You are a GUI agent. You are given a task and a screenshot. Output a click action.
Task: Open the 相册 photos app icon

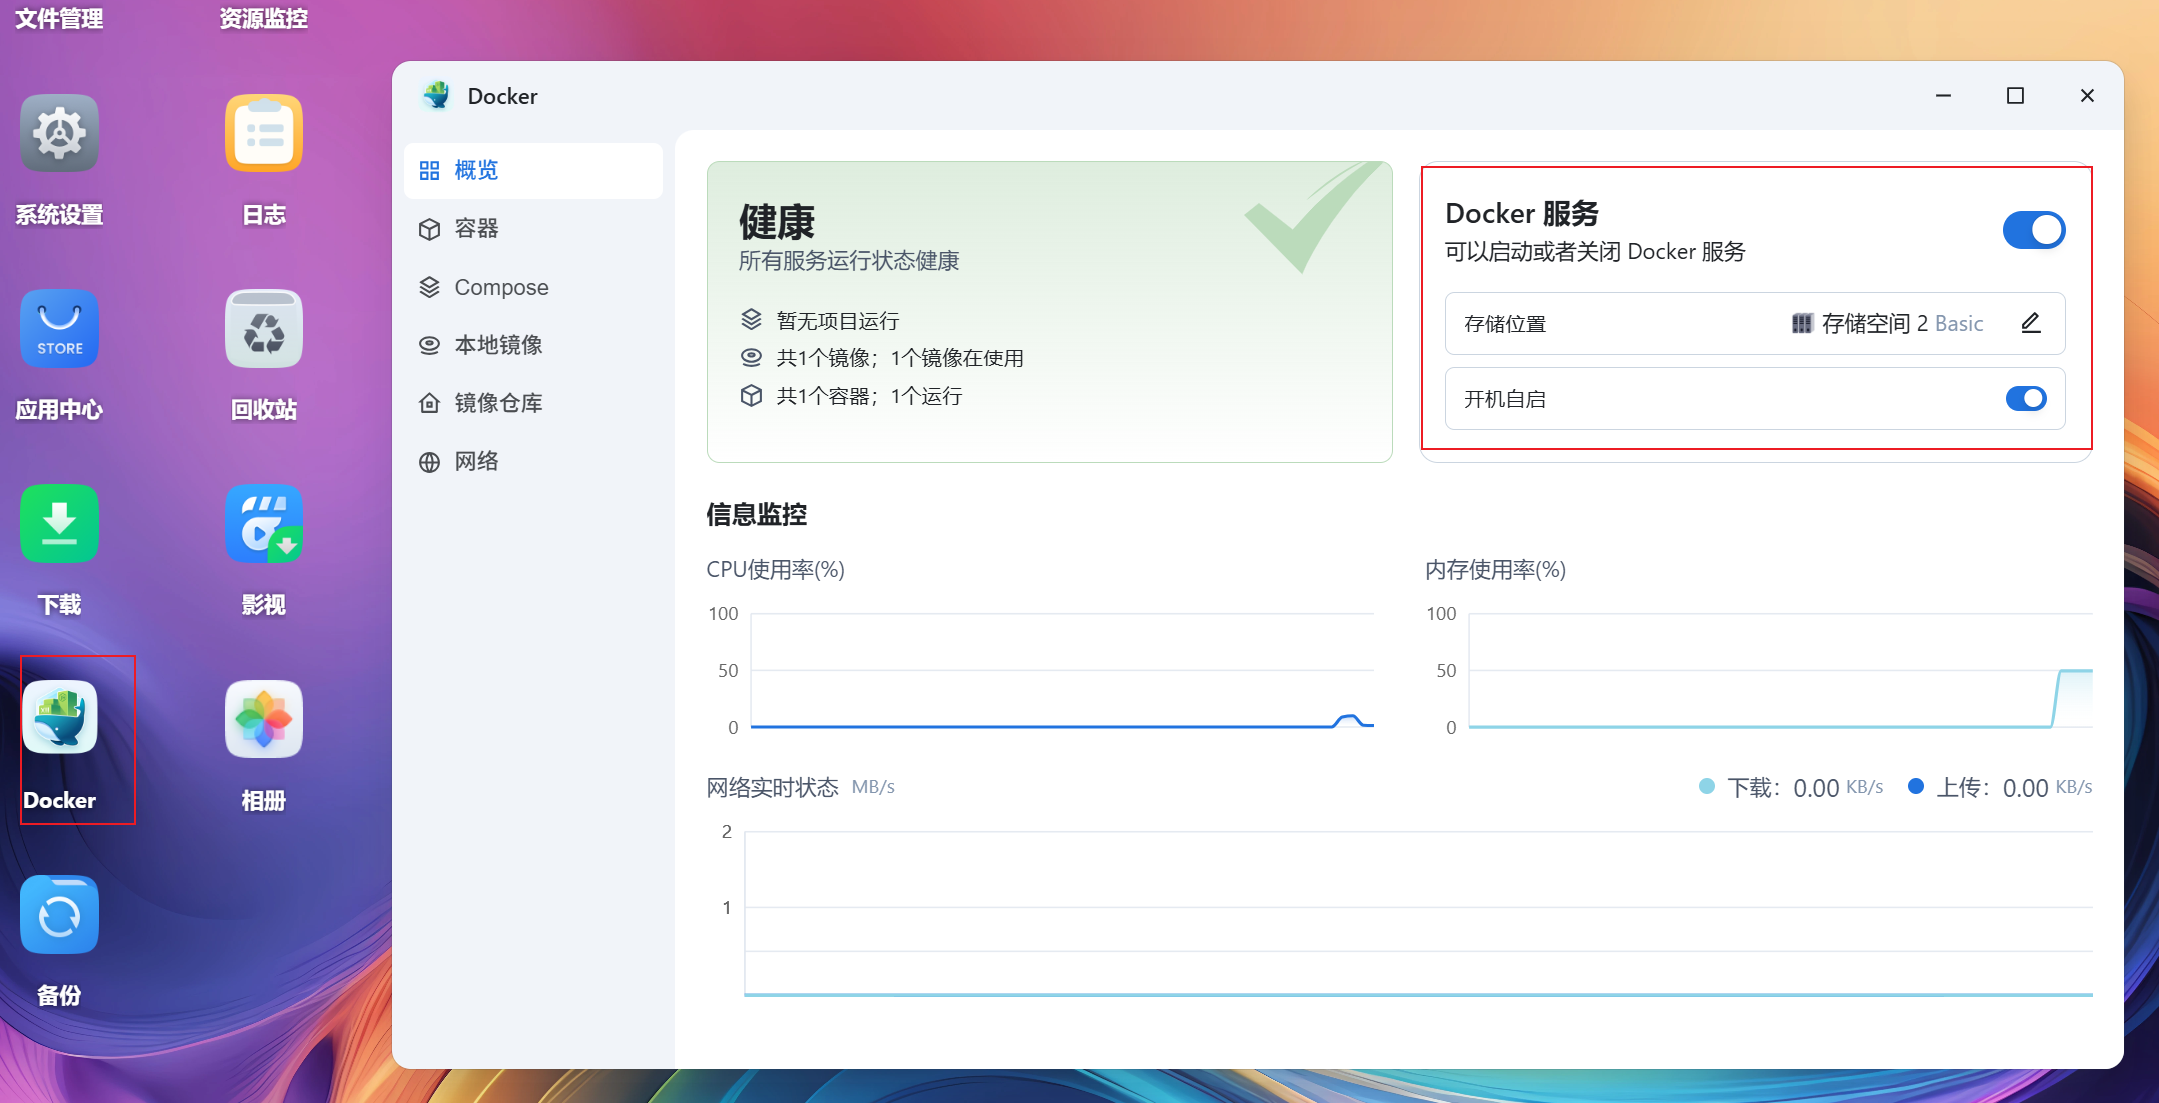264,719
